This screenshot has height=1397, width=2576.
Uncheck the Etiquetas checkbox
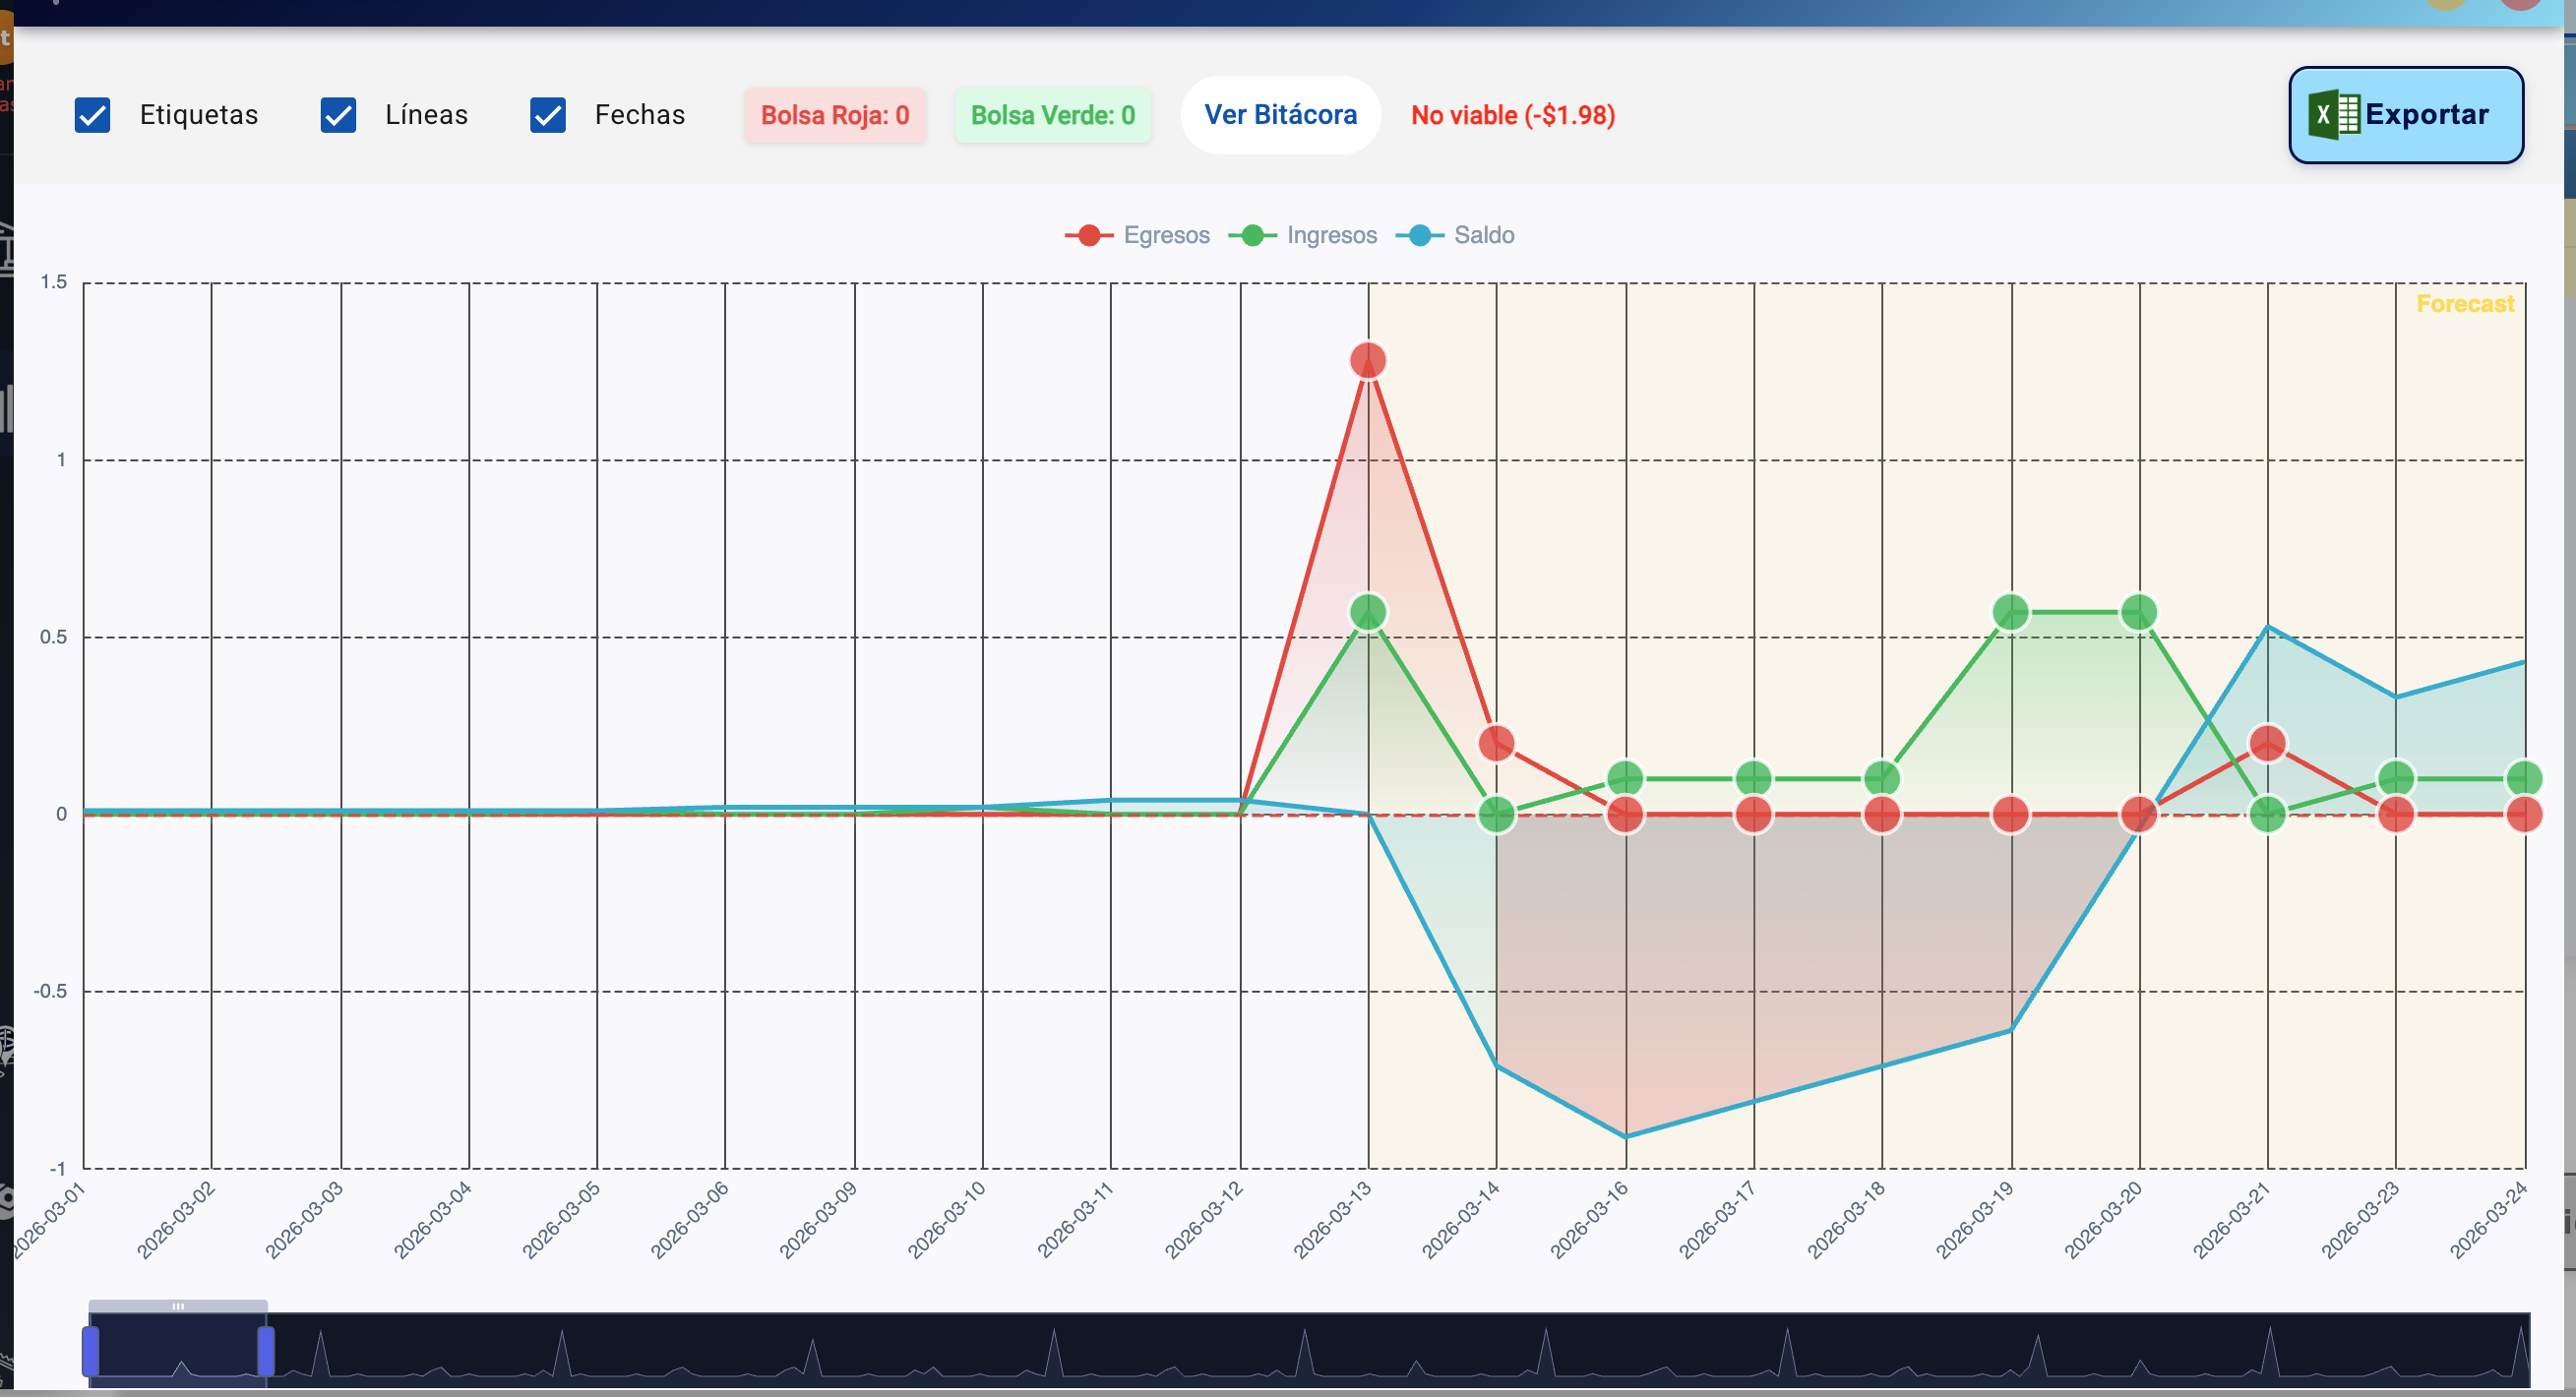click(x=93, y=115)
